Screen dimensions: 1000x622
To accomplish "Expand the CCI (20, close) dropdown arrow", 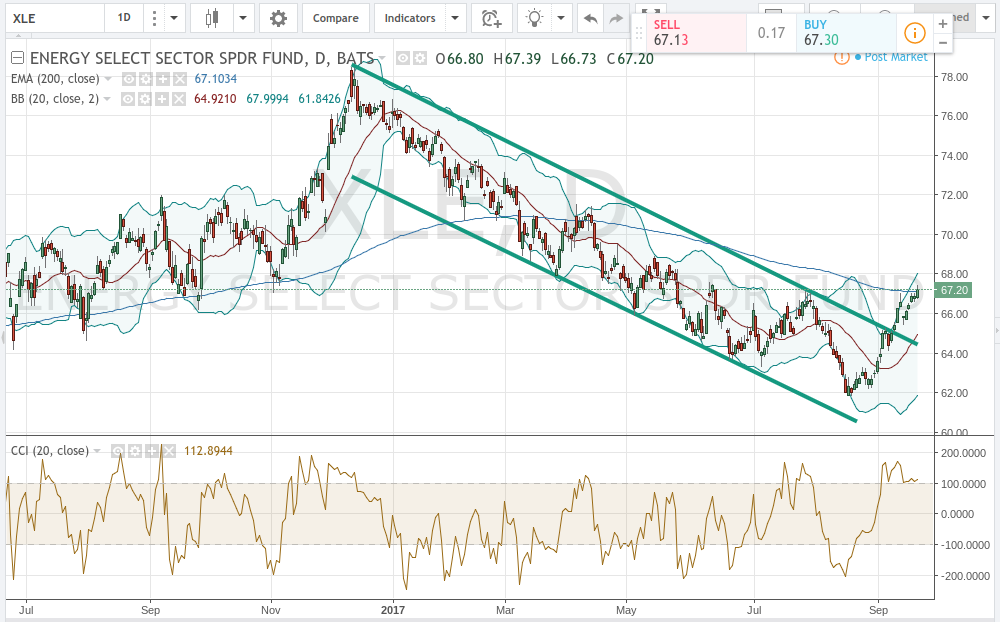I will [x=97, y=451].
